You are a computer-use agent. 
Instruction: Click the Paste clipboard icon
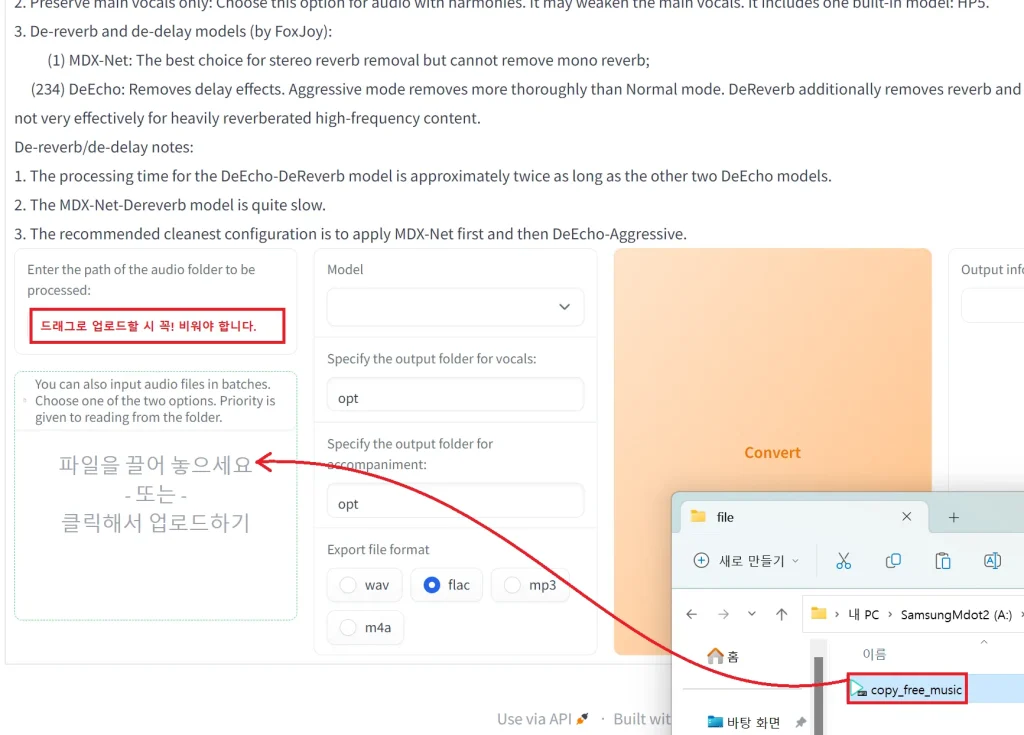pos(942,561)
